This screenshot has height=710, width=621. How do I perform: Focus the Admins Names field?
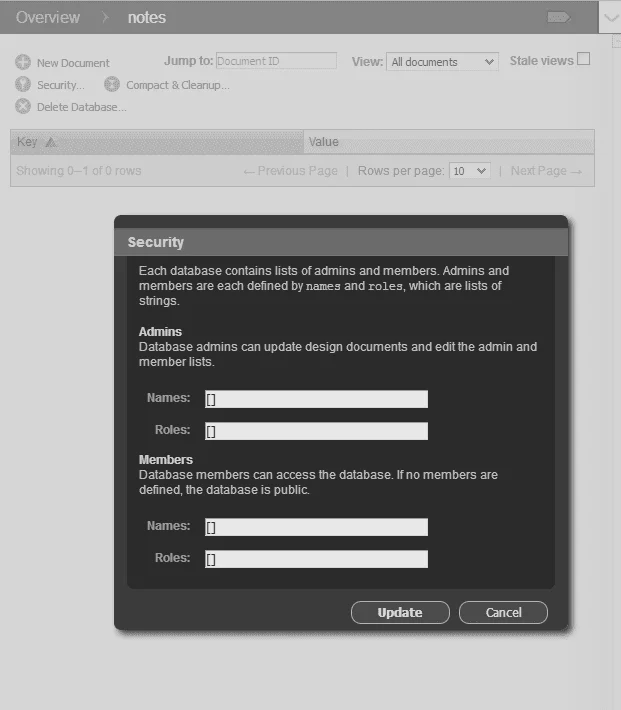coord(316,399)
